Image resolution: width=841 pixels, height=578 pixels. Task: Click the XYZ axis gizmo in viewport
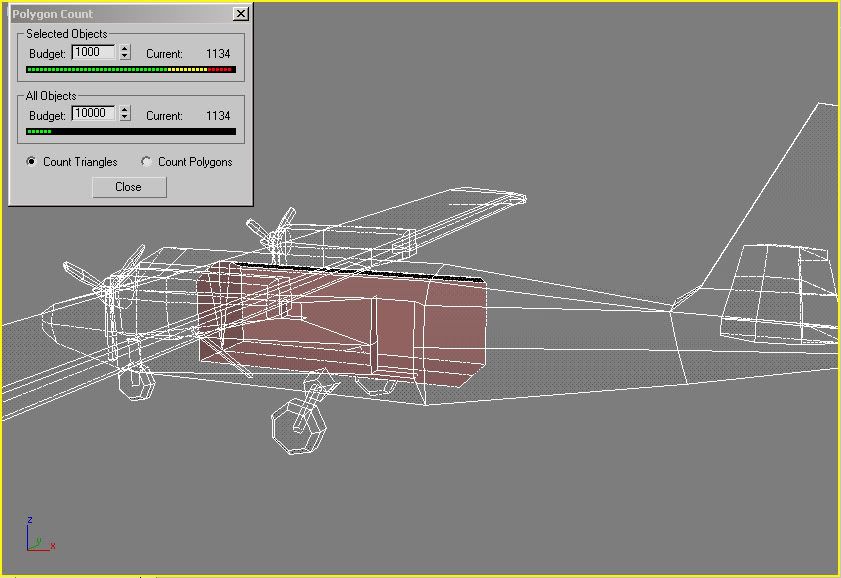[36, 537]
